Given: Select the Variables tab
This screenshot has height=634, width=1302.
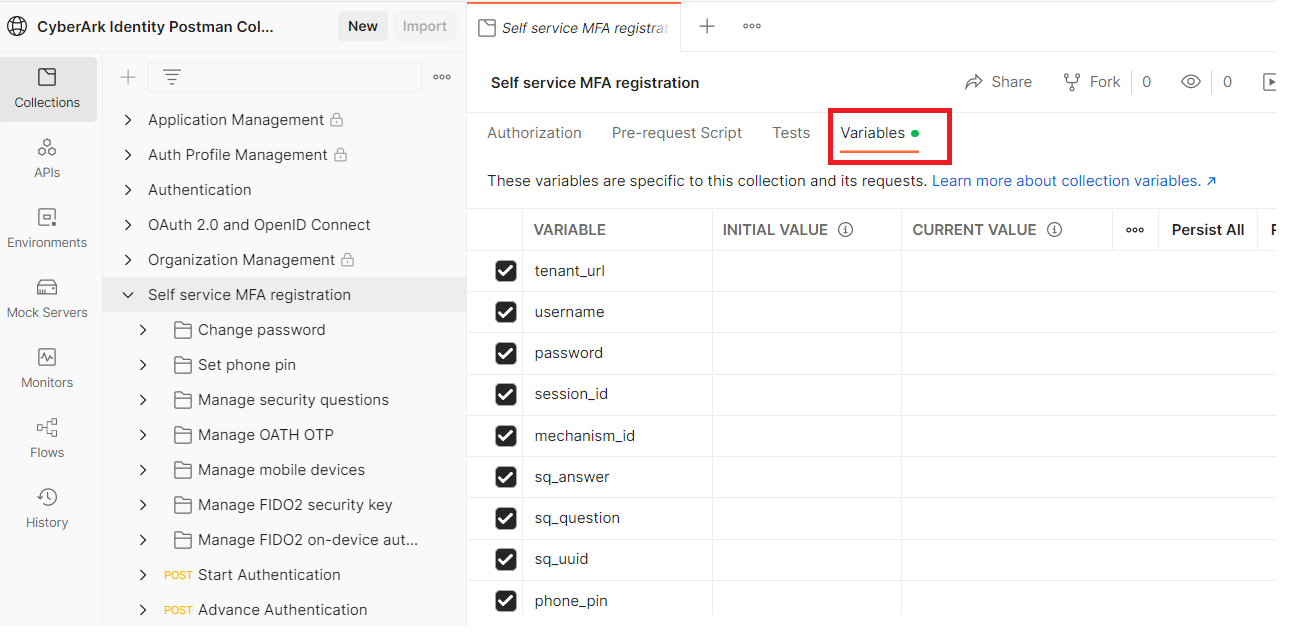Looking at the screenshot, I should click(879, 133).
